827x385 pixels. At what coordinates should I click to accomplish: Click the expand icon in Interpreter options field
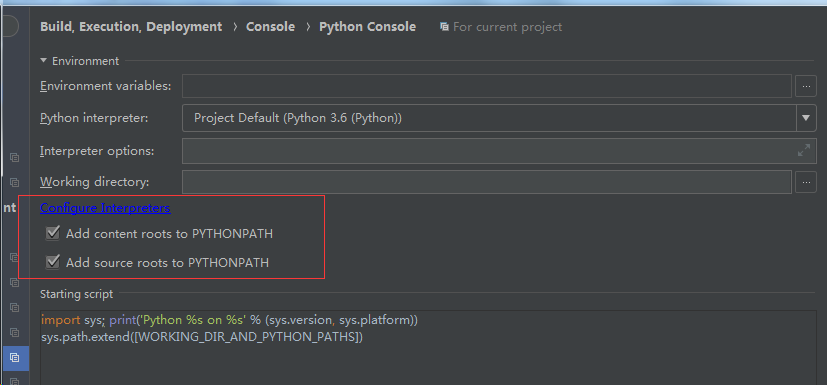[804, 150]
